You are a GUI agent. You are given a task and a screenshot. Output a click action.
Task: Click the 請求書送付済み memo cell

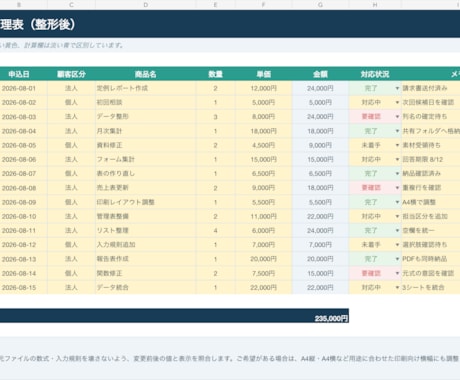click(x=431, y=88)
